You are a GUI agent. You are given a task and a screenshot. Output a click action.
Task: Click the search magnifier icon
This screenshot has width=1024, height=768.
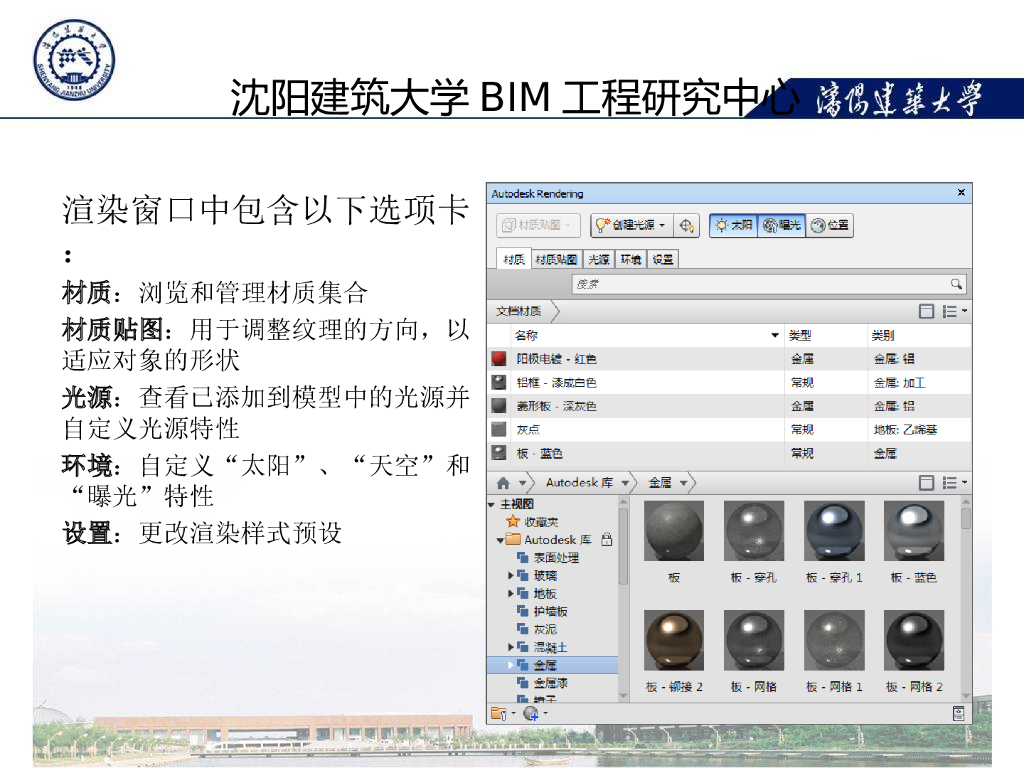(956, 283)
